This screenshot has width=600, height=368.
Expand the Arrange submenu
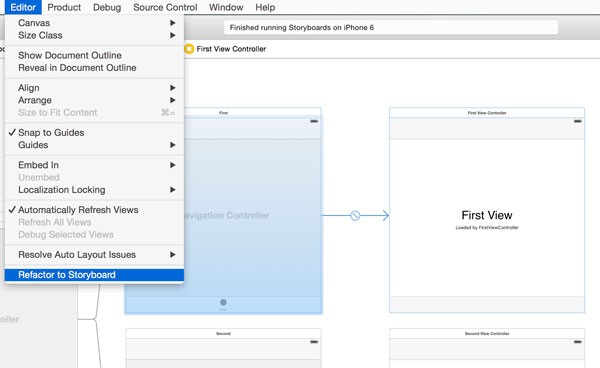pos(94,100)
